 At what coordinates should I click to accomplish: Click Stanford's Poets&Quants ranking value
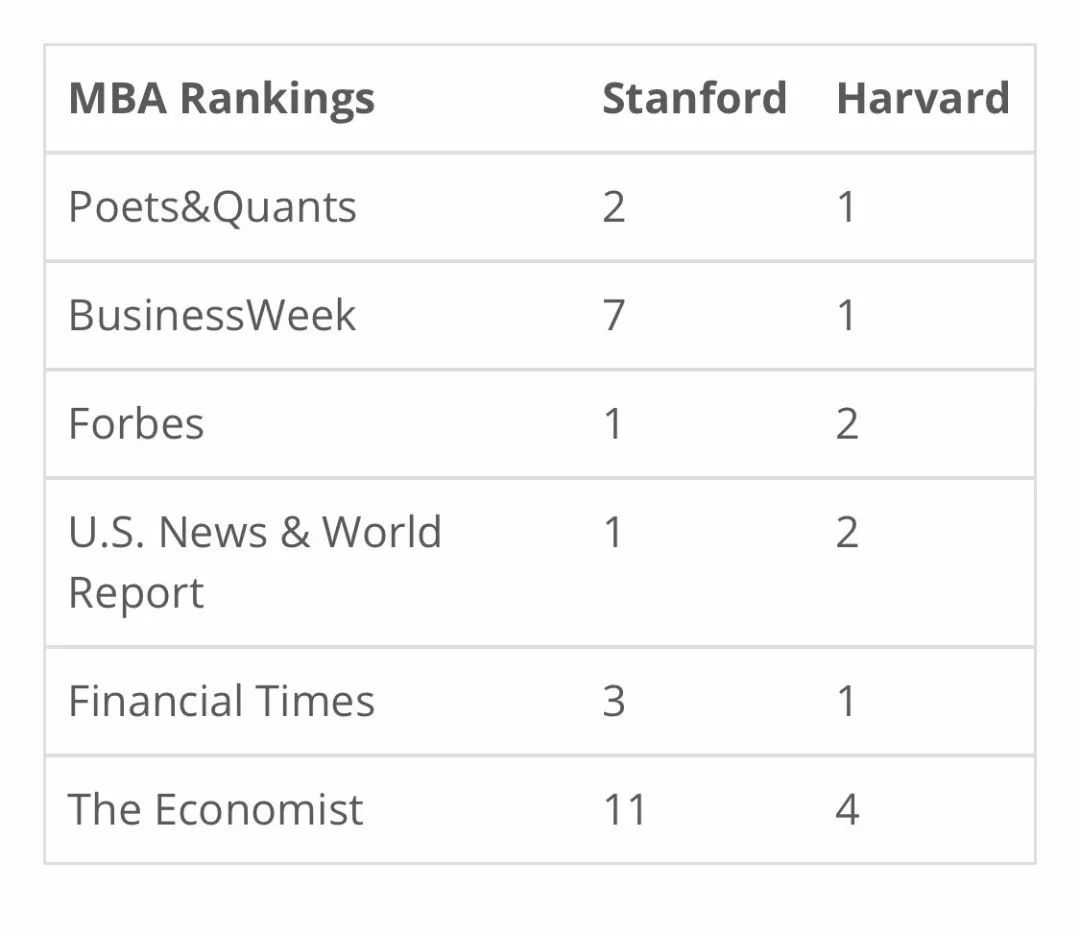[614, 207]
